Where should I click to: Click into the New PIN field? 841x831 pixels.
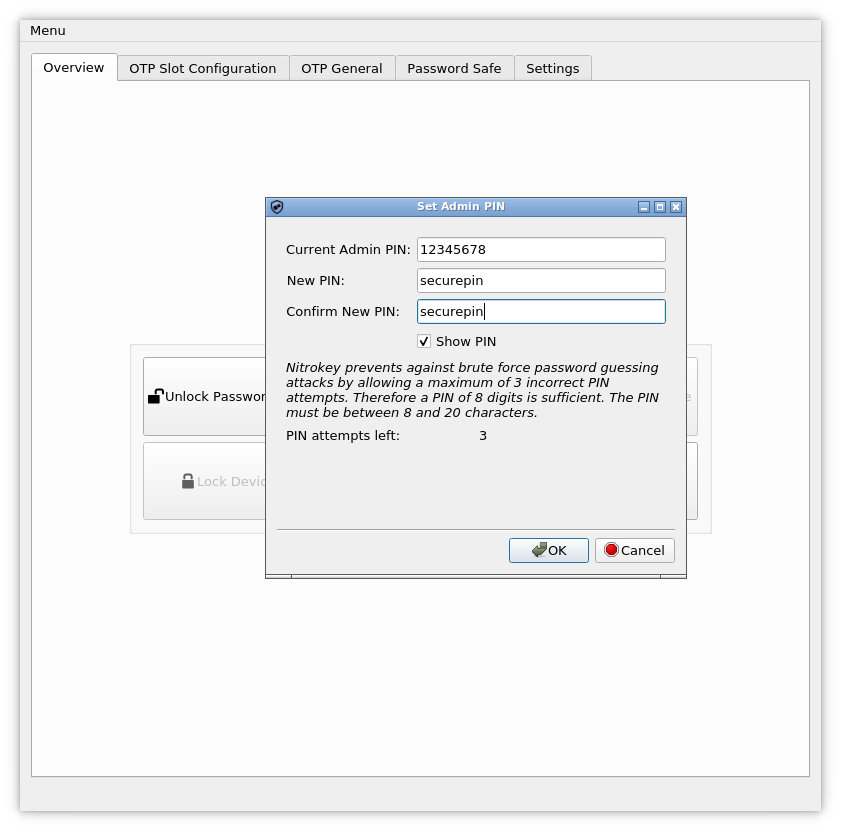pyautogui.click(x=540, y=281)
